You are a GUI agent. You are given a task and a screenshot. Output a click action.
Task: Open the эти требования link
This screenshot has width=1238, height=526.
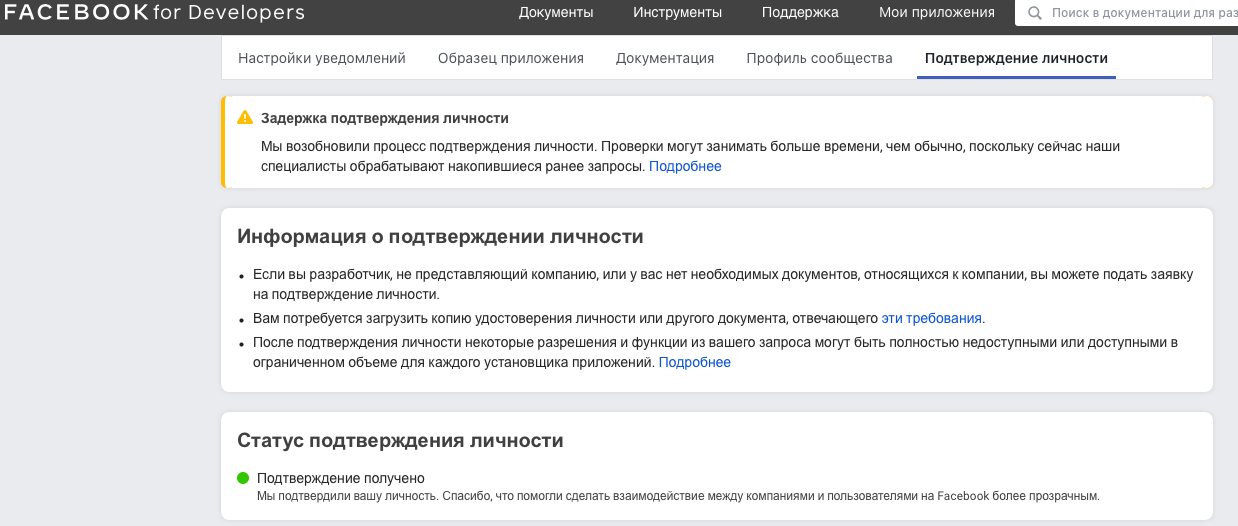(x=932, y=318)
